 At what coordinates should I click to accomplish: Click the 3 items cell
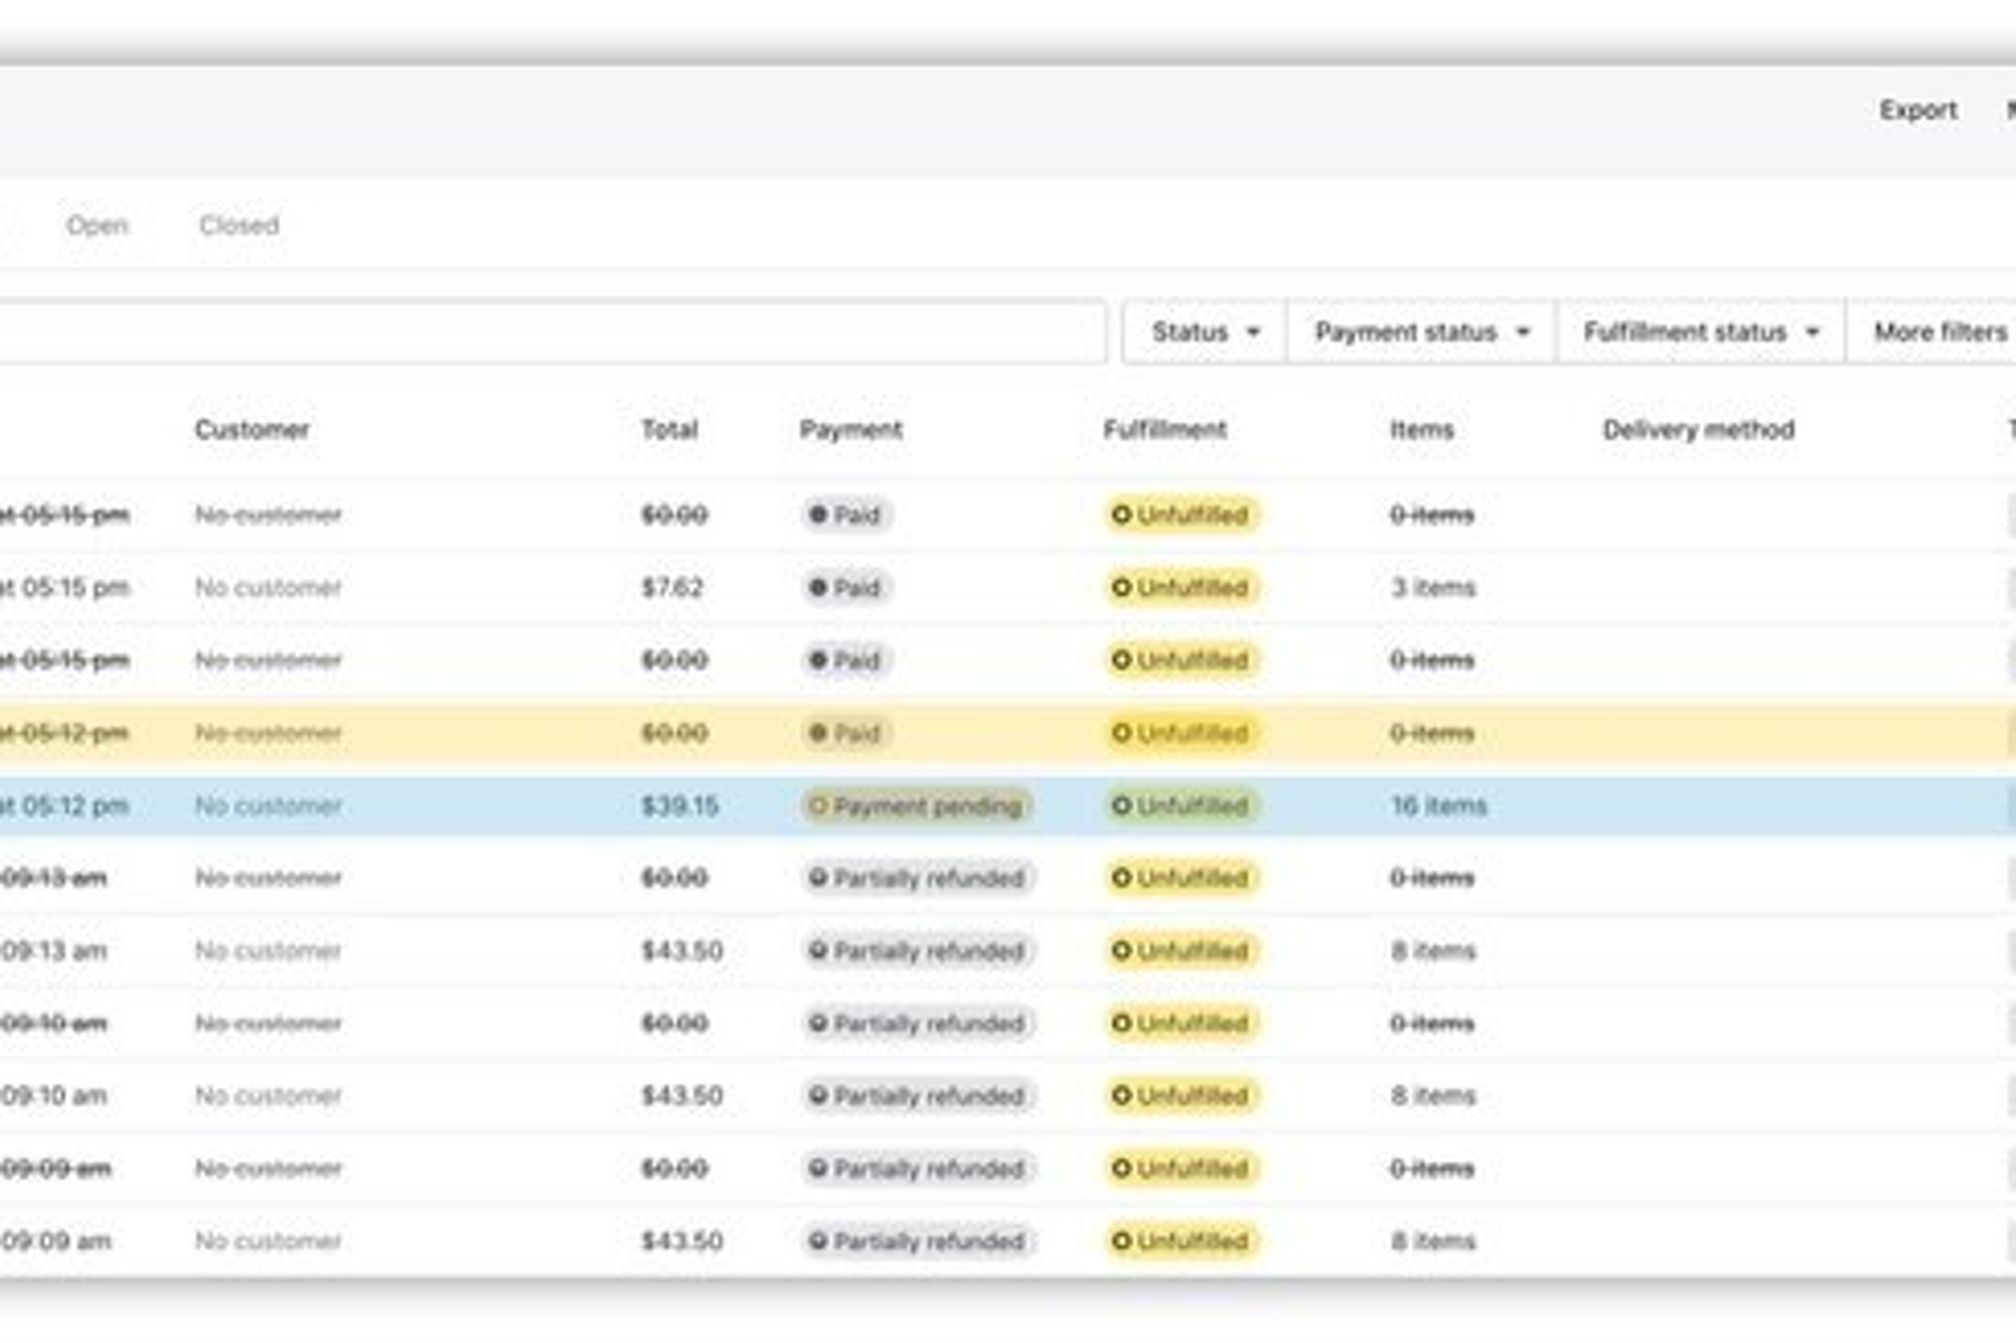coord(1433,587)
